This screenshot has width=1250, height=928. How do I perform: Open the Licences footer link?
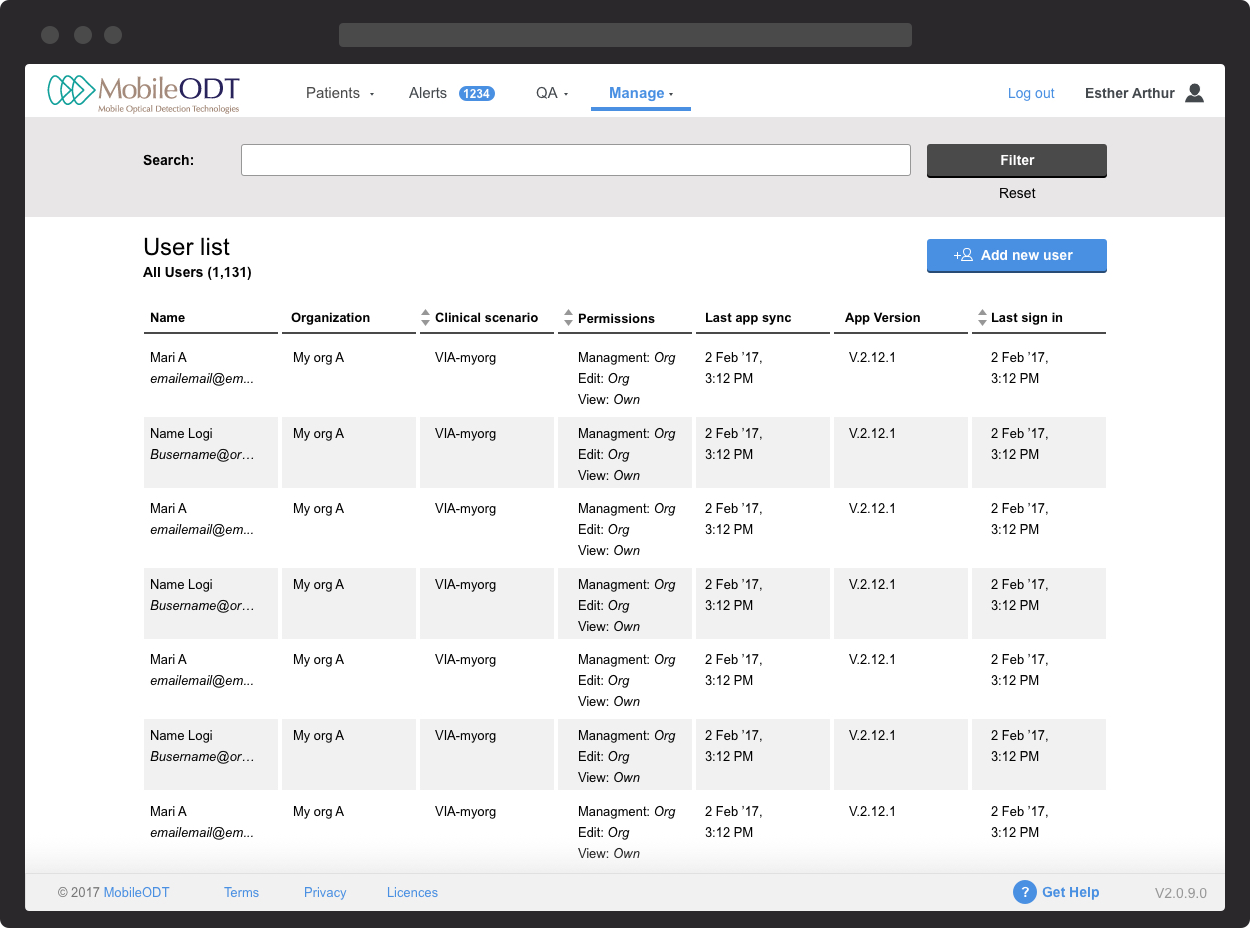(412, 892)
